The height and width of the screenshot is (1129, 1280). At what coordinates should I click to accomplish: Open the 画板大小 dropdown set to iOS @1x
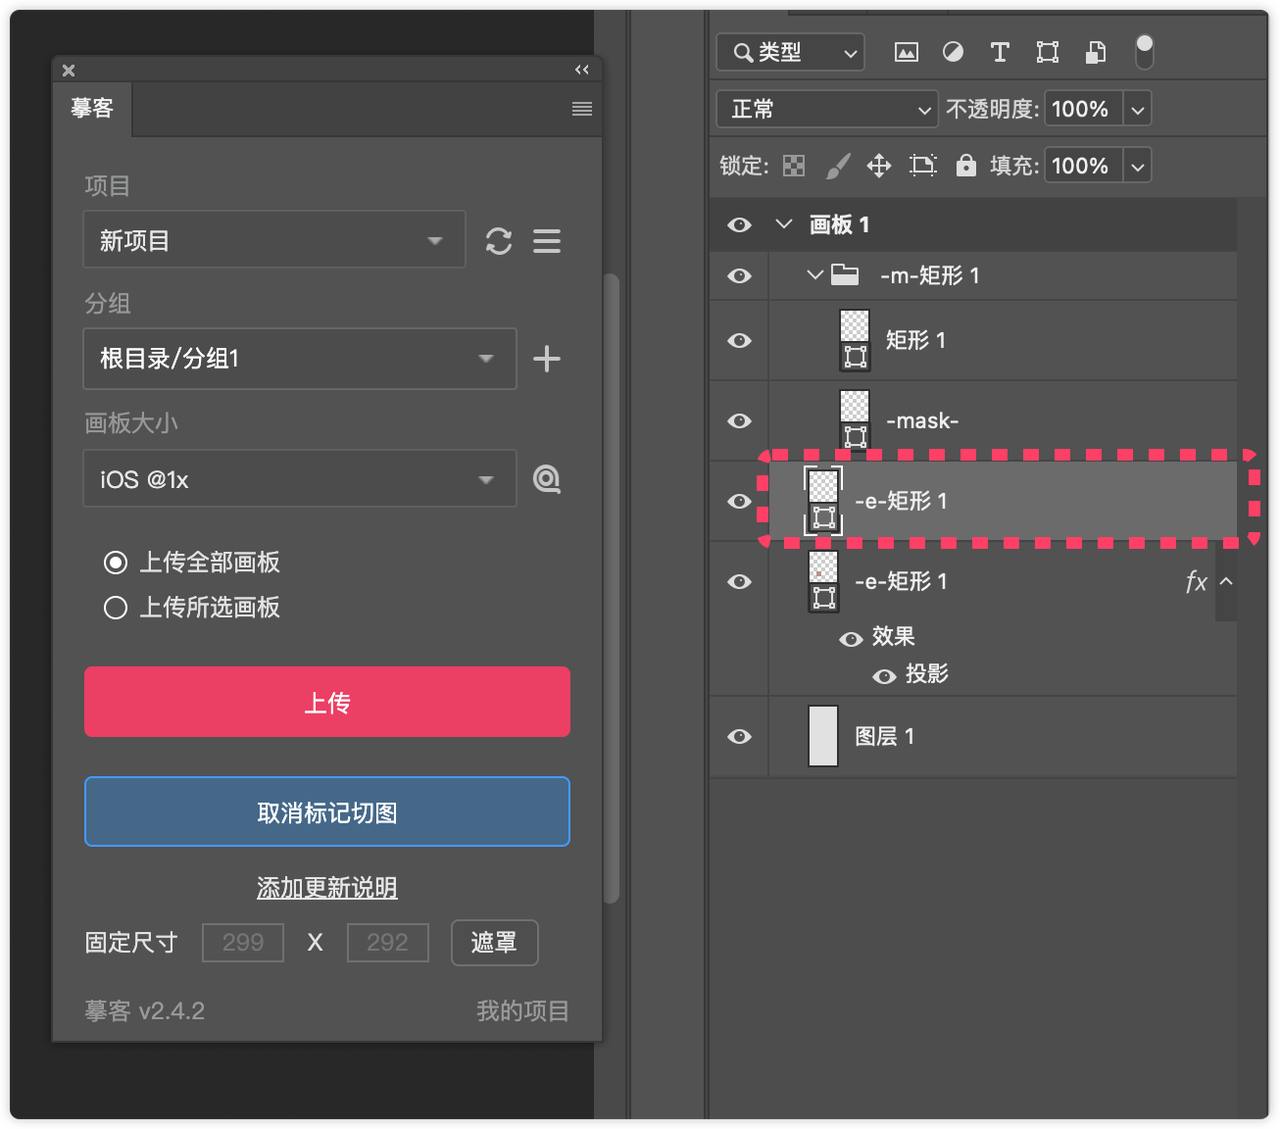[x=299, y=479]
